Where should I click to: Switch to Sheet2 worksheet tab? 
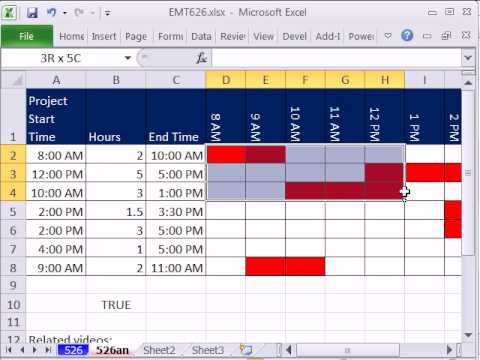(159, 350)
